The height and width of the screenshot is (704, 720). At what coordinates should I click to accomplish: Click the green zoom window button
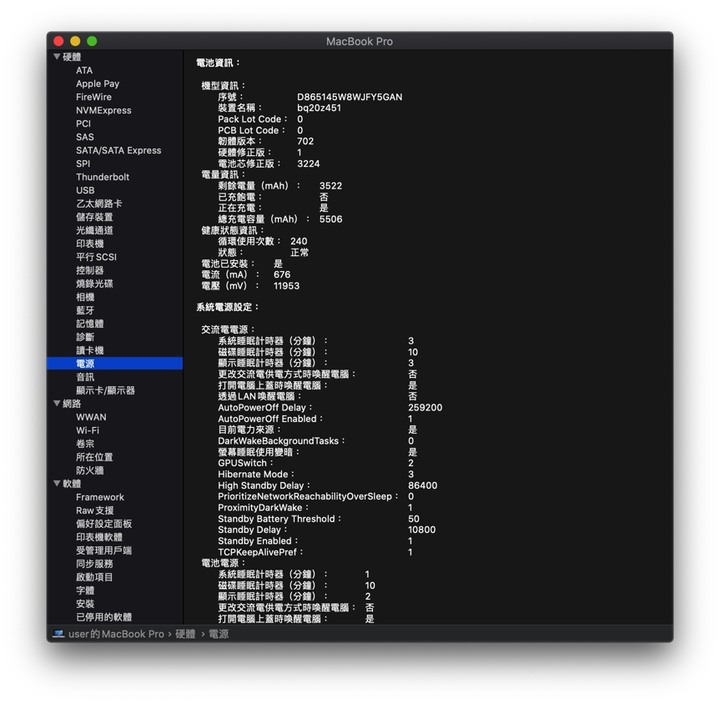92,41
